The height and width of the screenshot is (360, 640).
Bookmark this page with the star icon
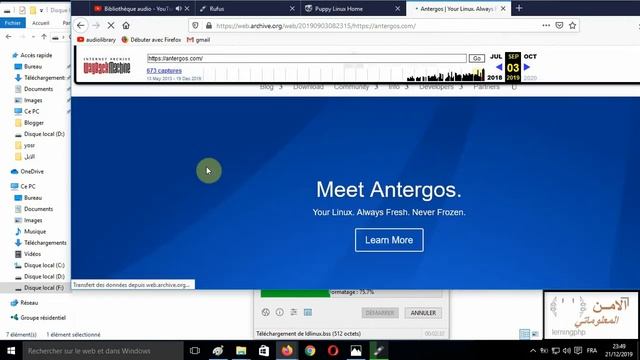pyautogui.click(x=573, y=25)
